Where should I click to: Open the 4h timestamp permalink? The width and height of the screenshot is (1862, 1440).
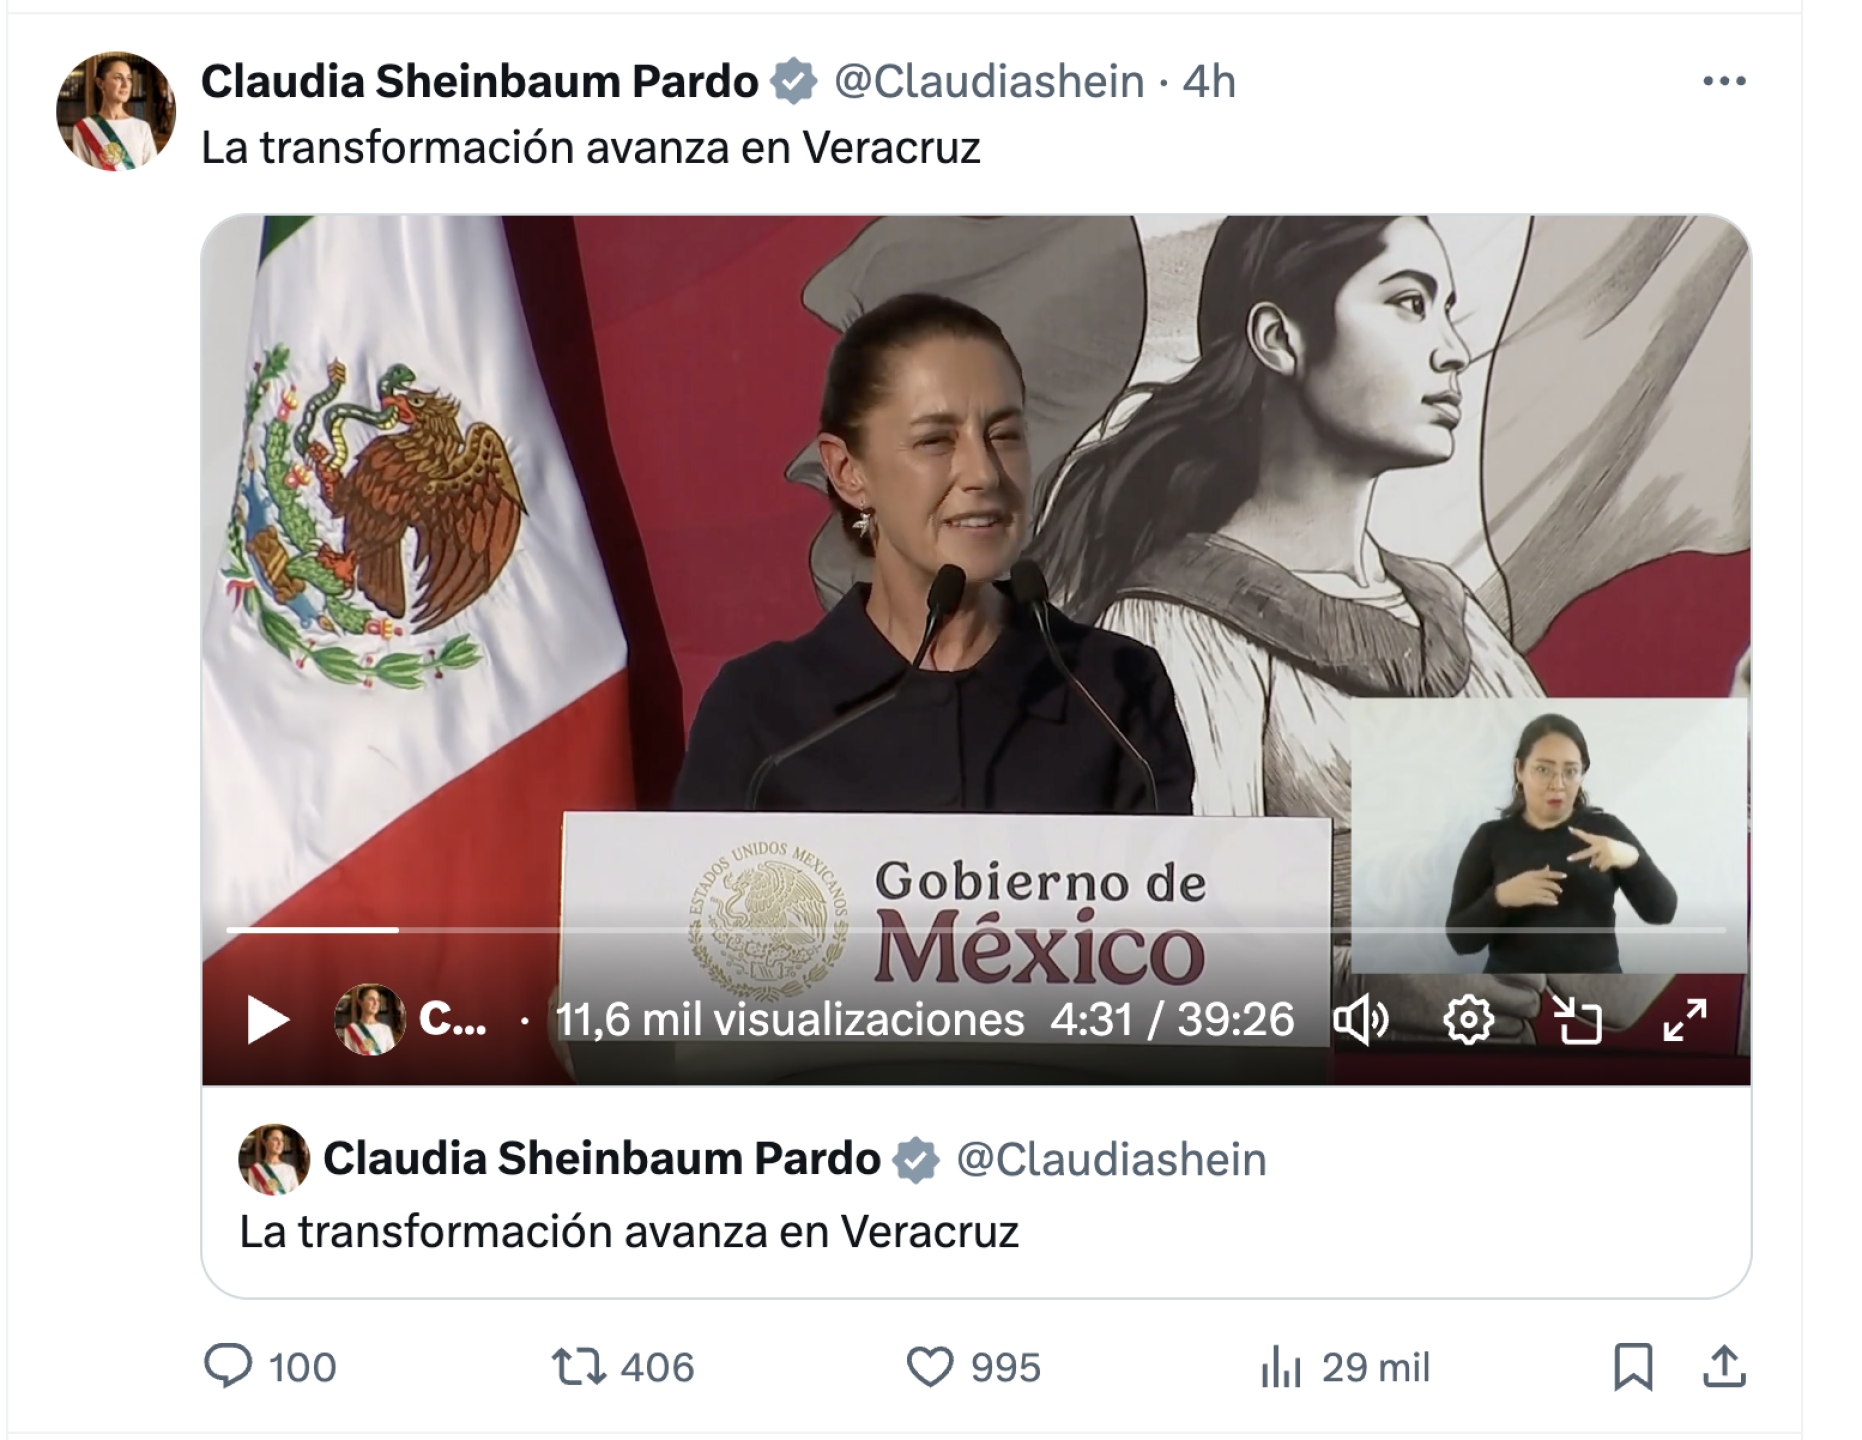coord(1209,81)
